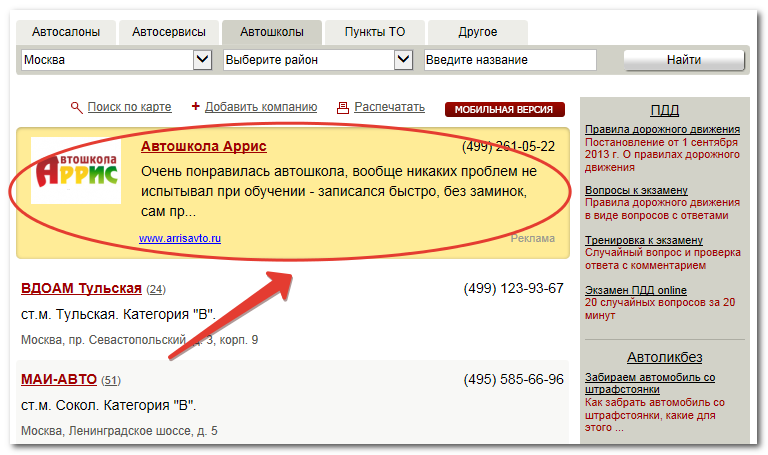Open the Вопросы к экзамену link
The image size is (768, 455).
(636, 190)
